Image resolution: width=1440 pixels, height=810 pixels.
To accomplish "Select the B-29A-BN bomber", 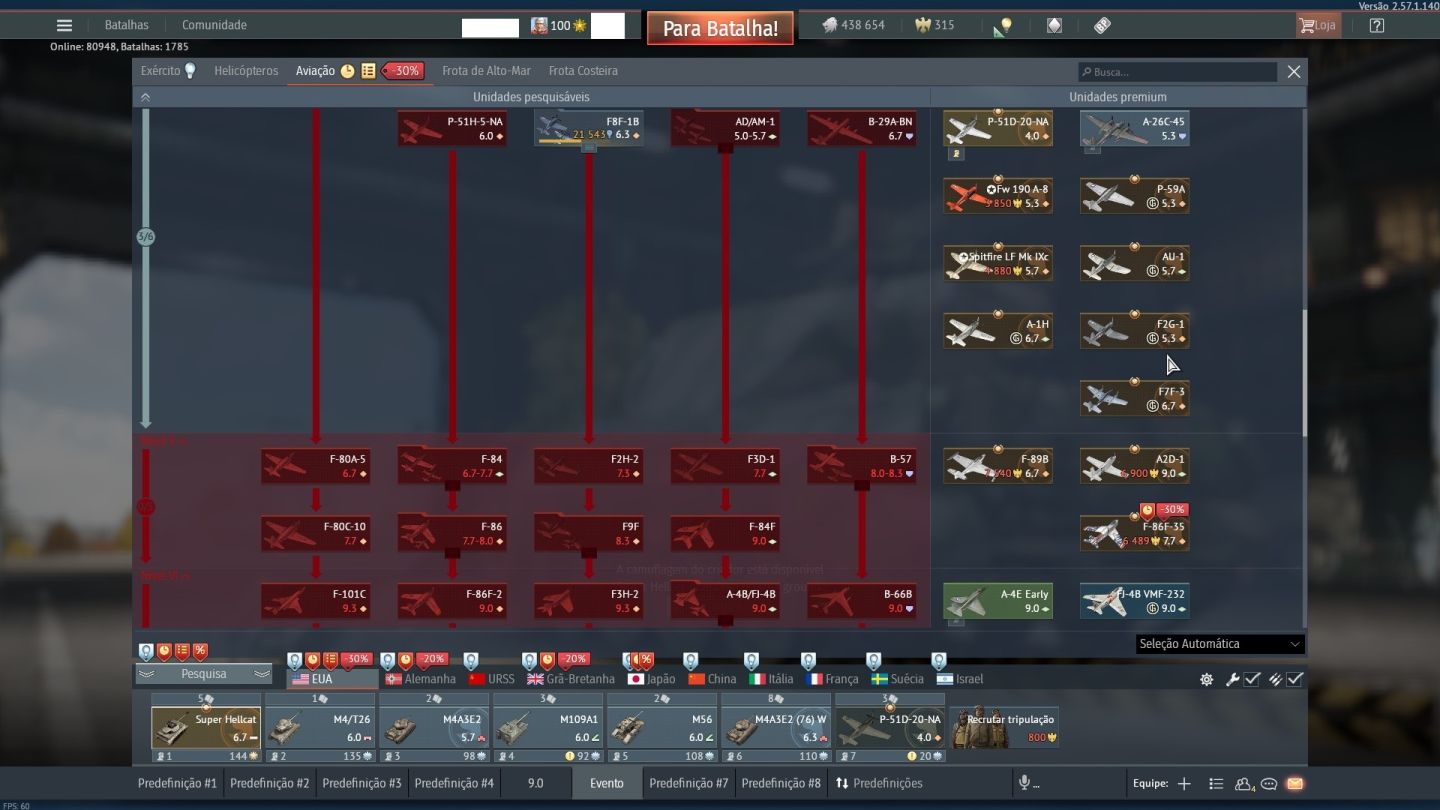I will 862,128.
